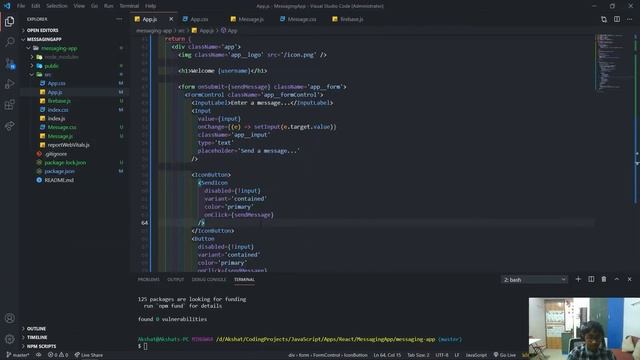Select the 2: bash terminal dropdown
This screenshot has width=640, height=360.
(x=534, y=280)
